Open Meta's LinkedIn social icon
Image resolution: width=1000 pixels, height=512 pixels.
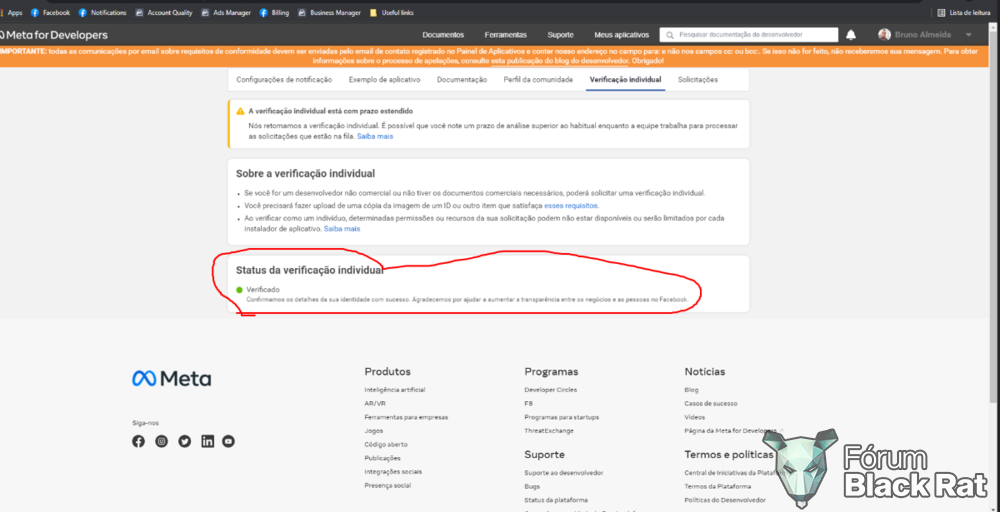(x=207, y=441)
